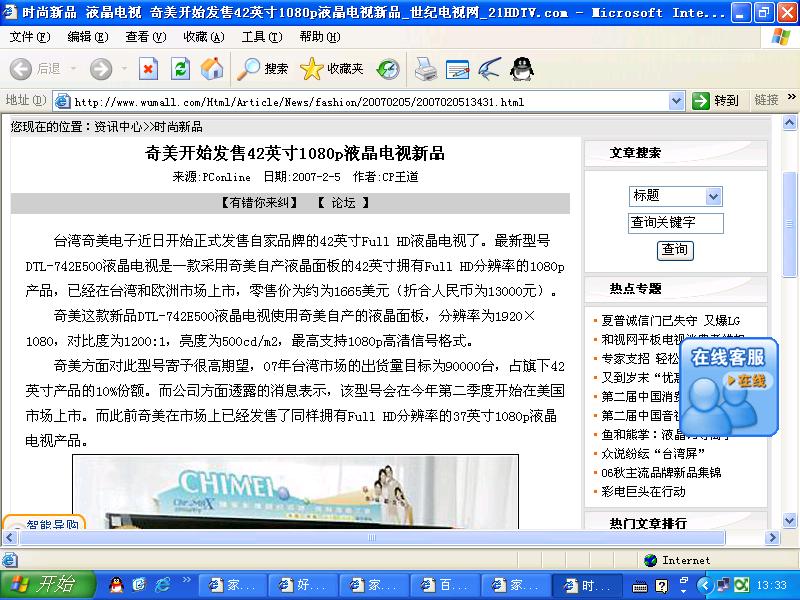Print the page using printer icon
The height and width of the screenshot is (600, 800).
pyautogui.click(x=426, y=69)
